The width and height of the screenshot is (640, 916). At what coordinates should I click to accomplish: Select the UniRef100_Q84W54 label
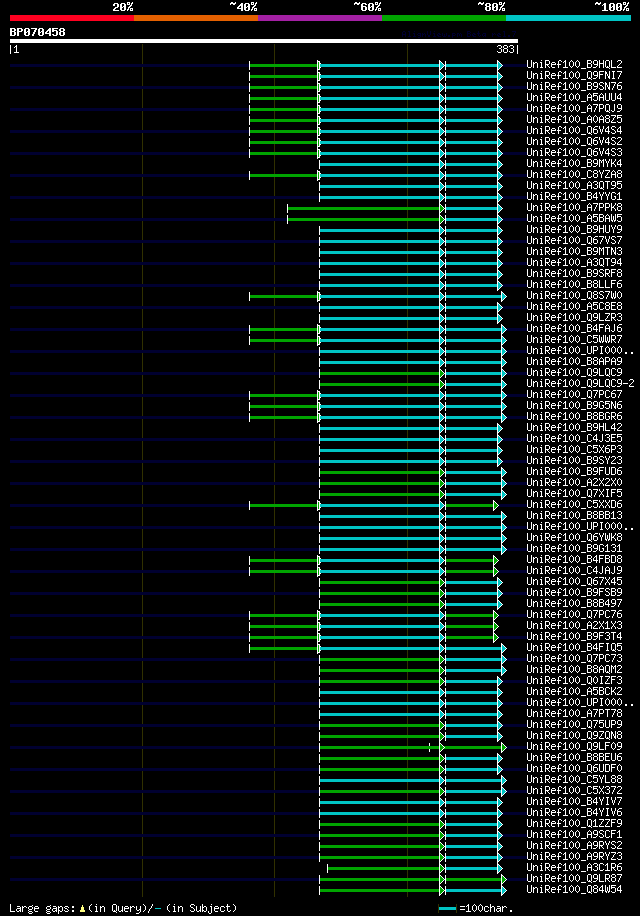coord(574,890)
